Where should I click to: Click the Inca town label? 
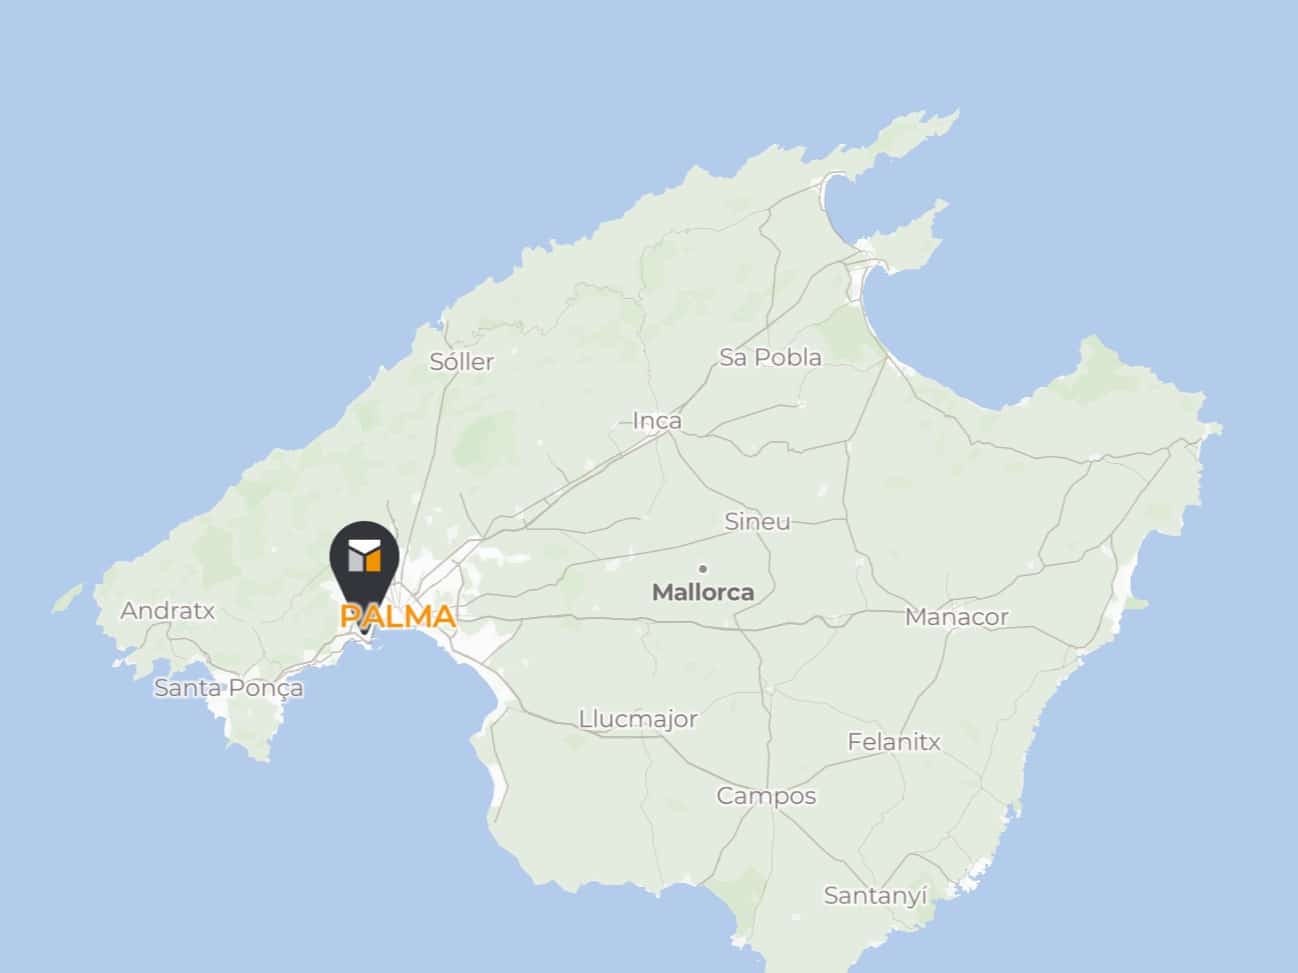(x=657, y=421)
